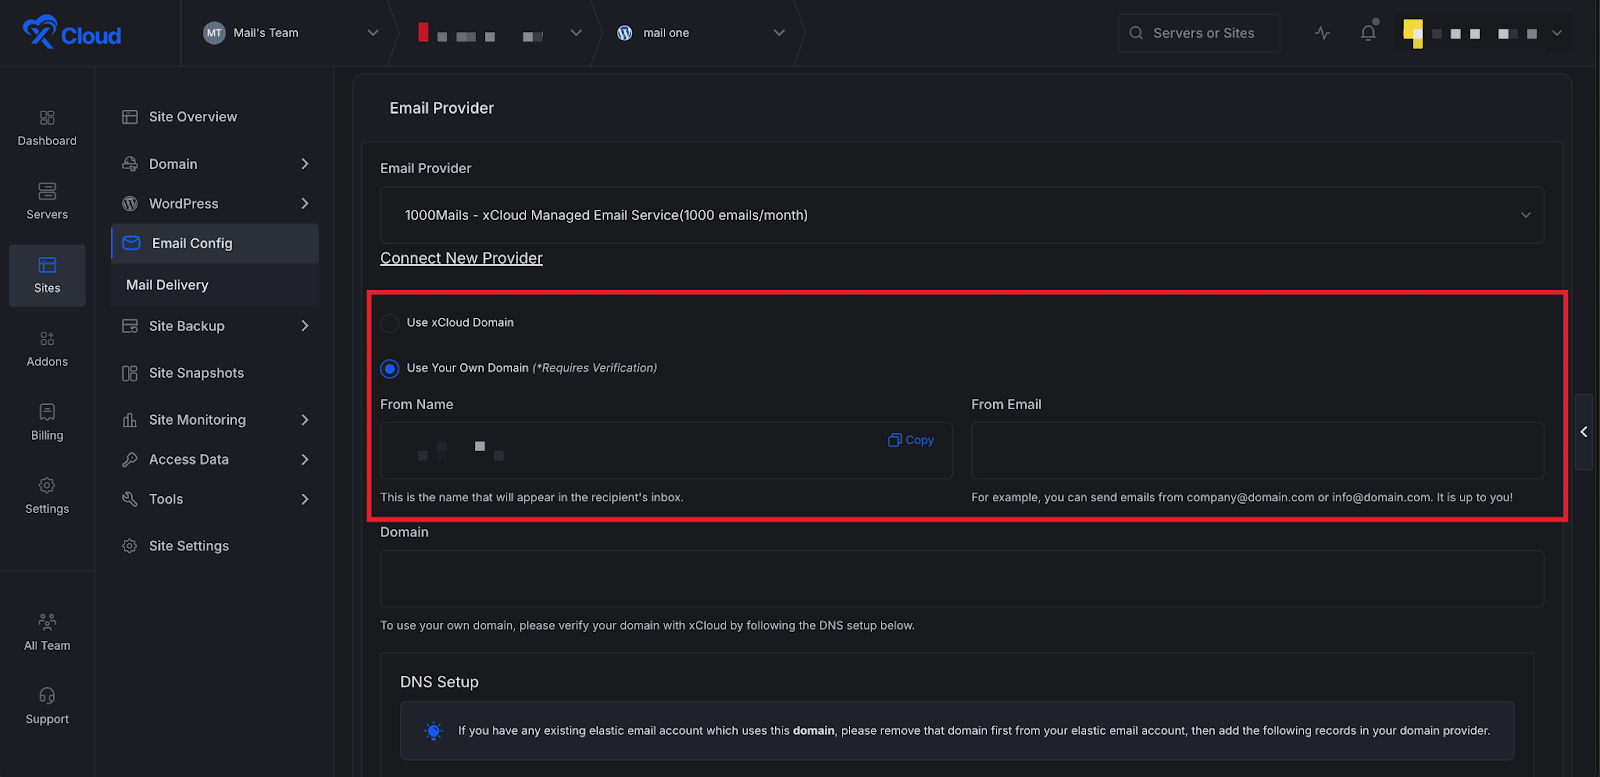Open the Addons sidebar icon
Image resolution: width=1600 pixels, height=777 pixels.
pyautogui.click(x=47, y=339)
